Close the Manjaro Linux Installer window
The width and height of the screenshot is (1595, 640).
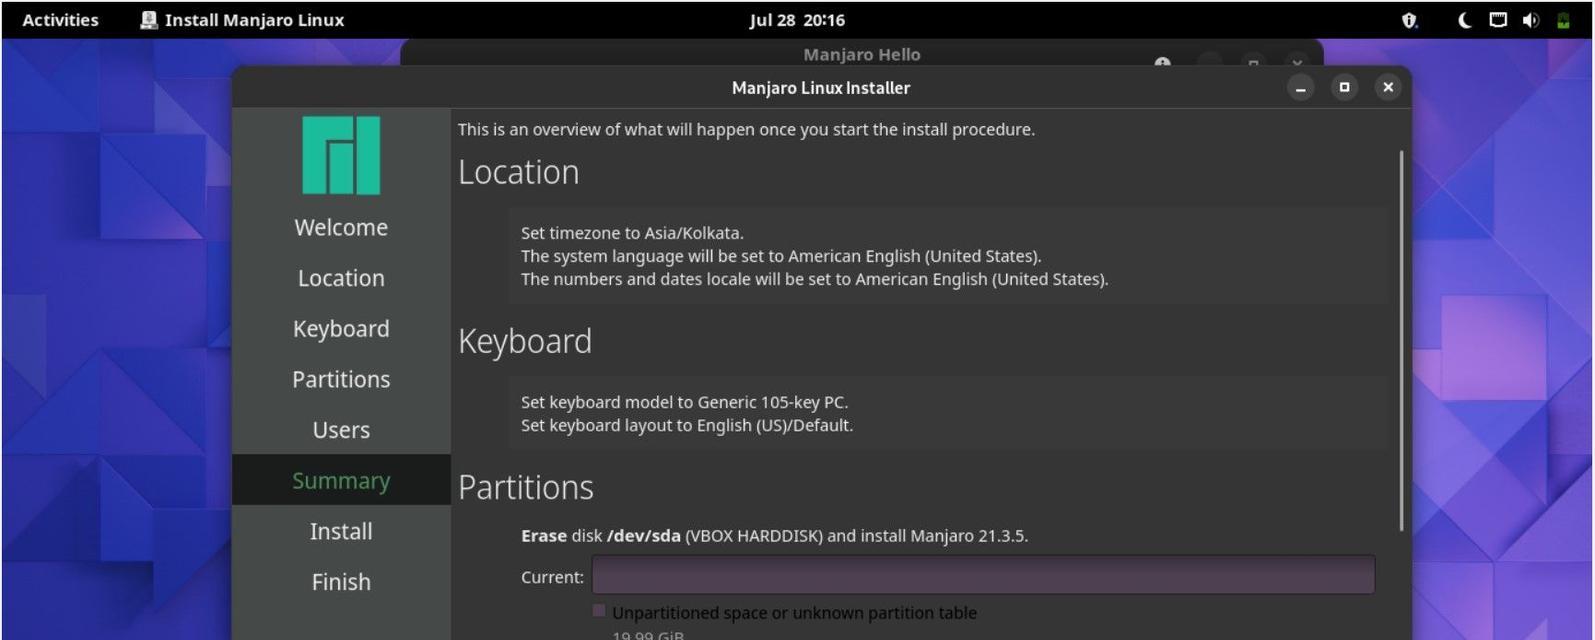1388,88
